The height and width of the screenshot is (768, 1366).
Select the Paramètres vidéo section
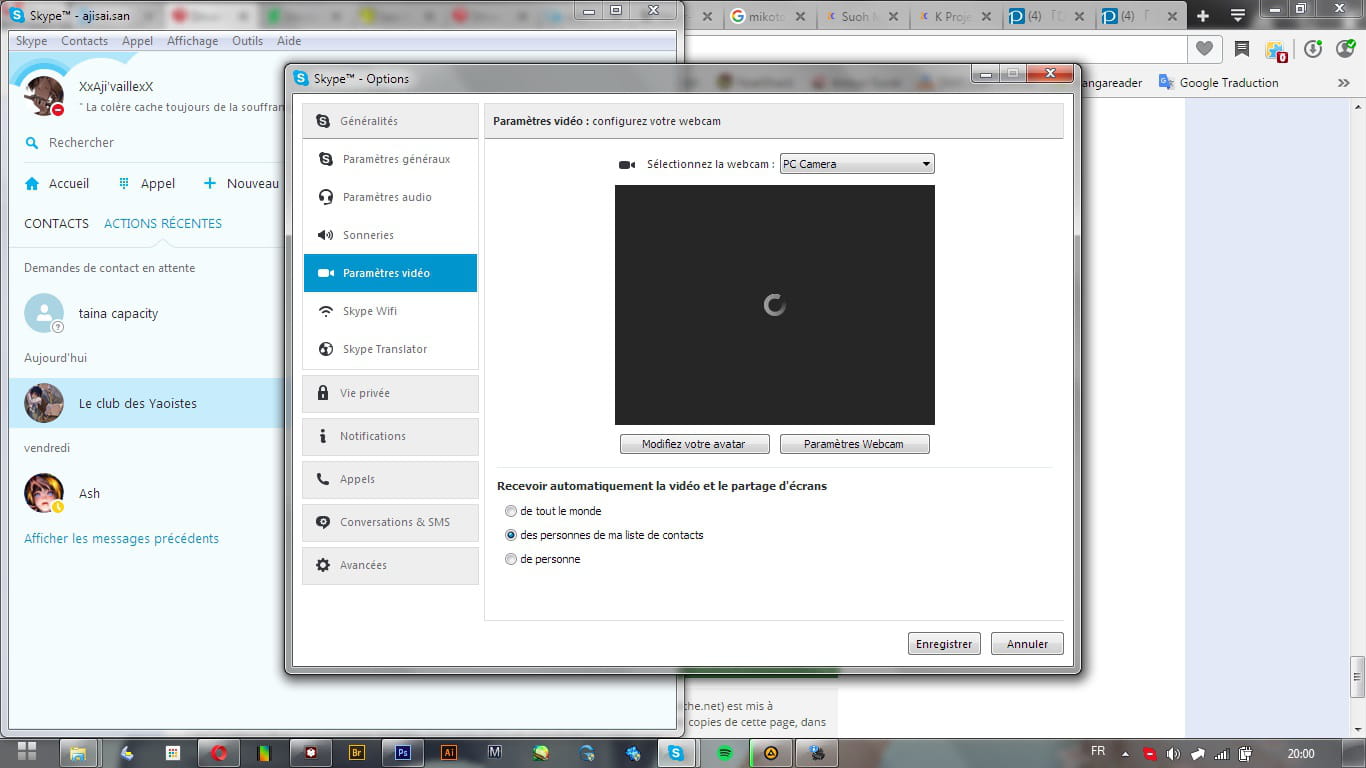point(390,273)
